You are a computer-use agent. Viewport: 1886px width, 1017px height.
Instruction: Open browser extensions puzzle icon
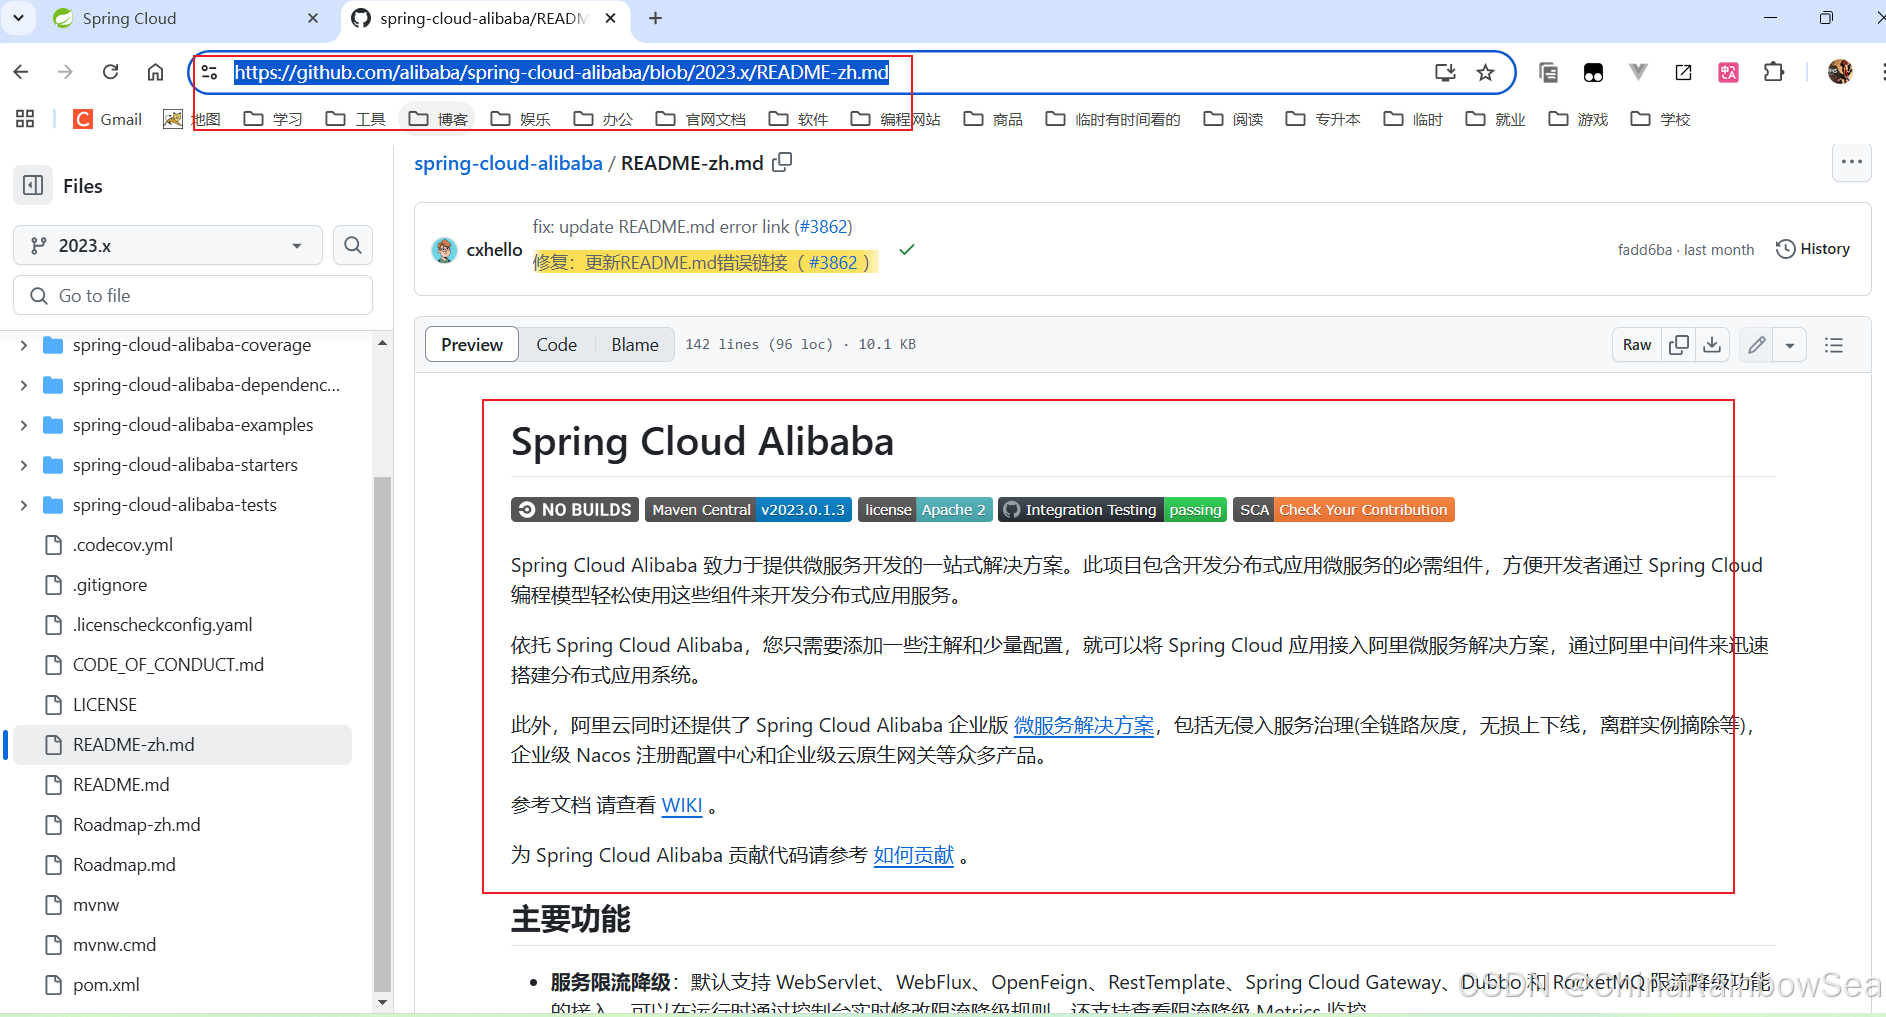pyautogui.click(x=1774, y=72)
